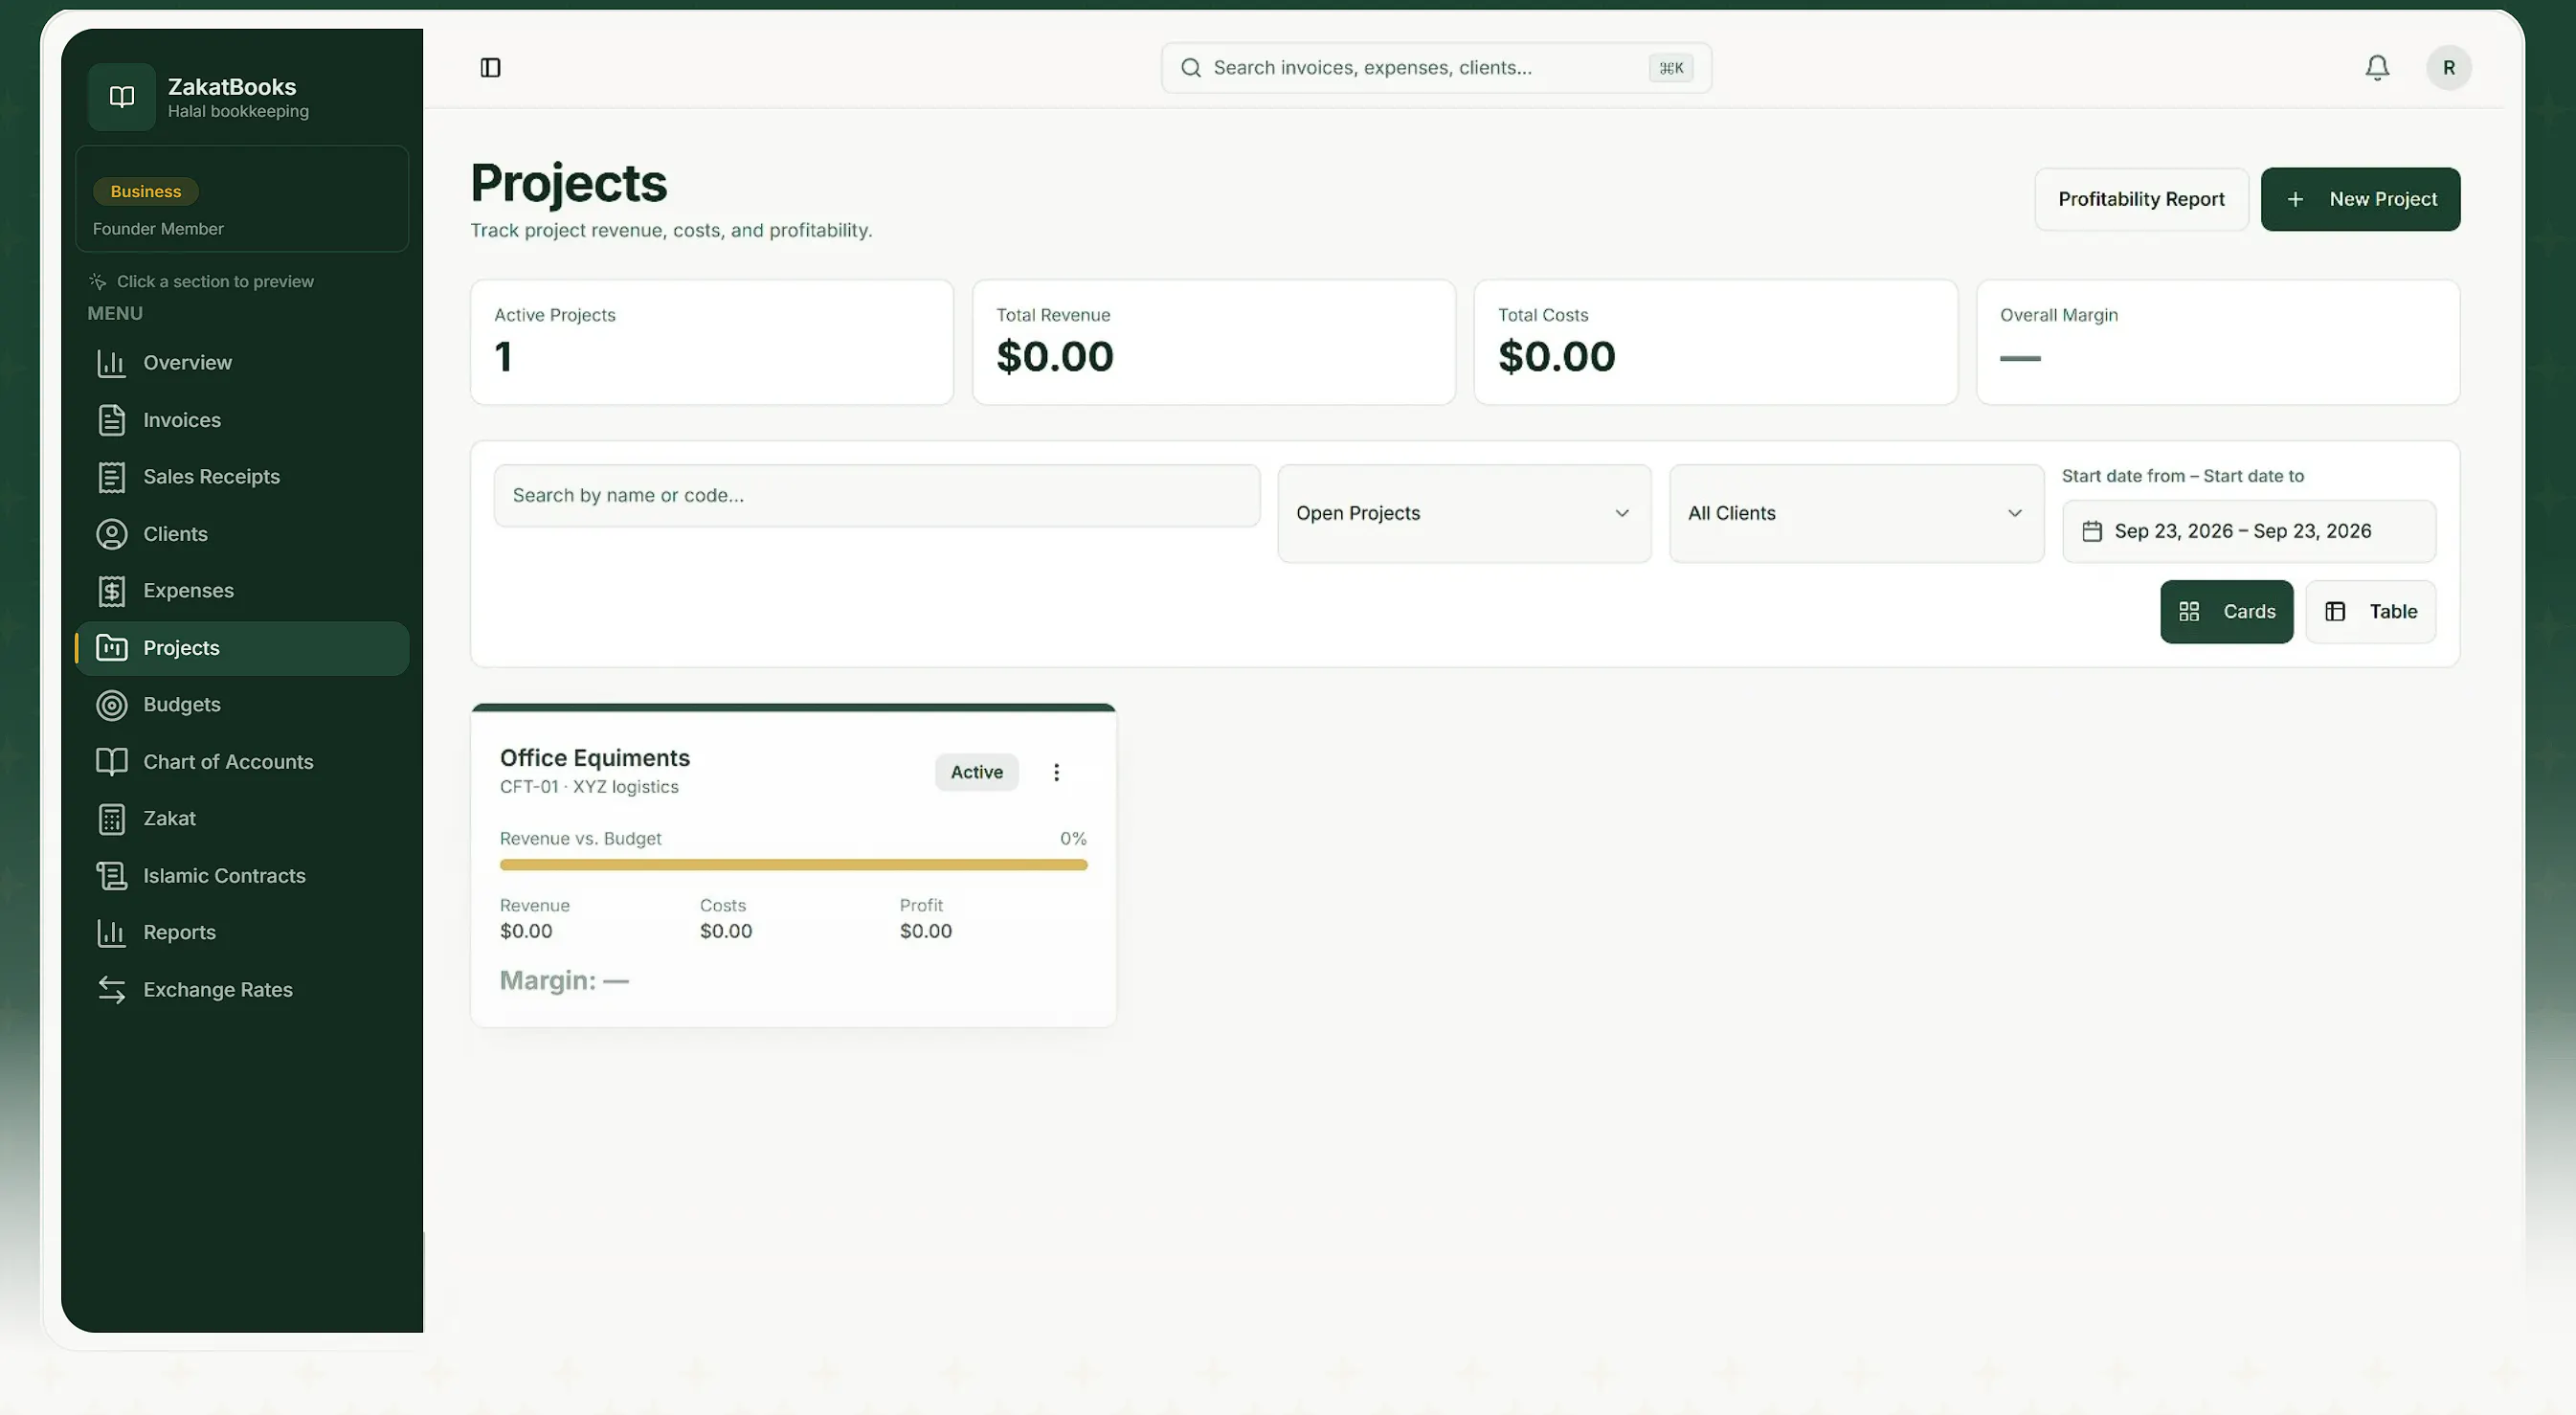Viewport: 2576px width, 1415px height.
Task: Click the Total Costs stat card
Action: (1715, 342)
